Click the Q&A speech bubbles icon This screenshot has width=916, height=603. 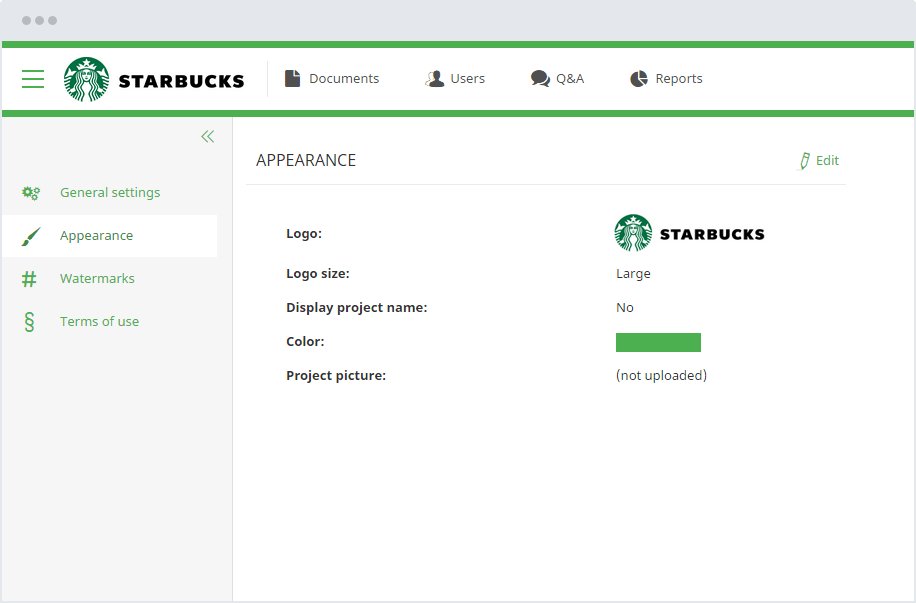[540, 79]
